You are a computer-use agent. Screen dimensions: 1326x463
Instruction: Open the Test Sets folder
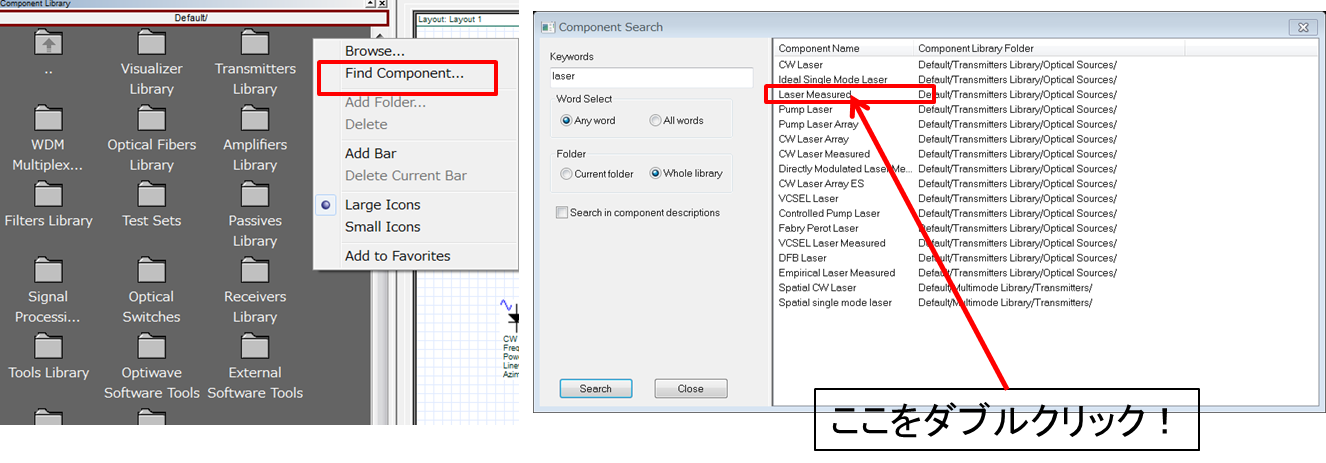click(x=152, y=196)
